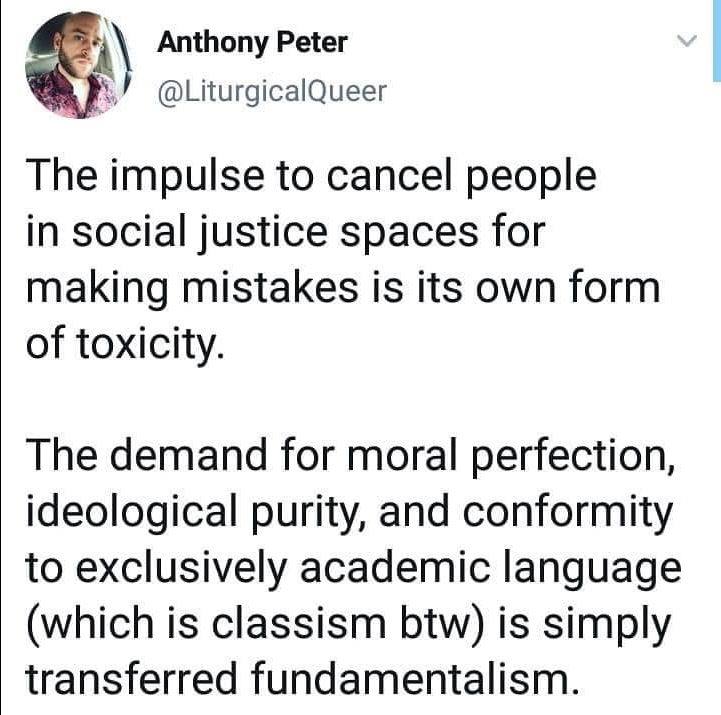Expand the tweet options chevron
Image resolution: width=721 pixels, height=715 pixels.
(685, 42)
